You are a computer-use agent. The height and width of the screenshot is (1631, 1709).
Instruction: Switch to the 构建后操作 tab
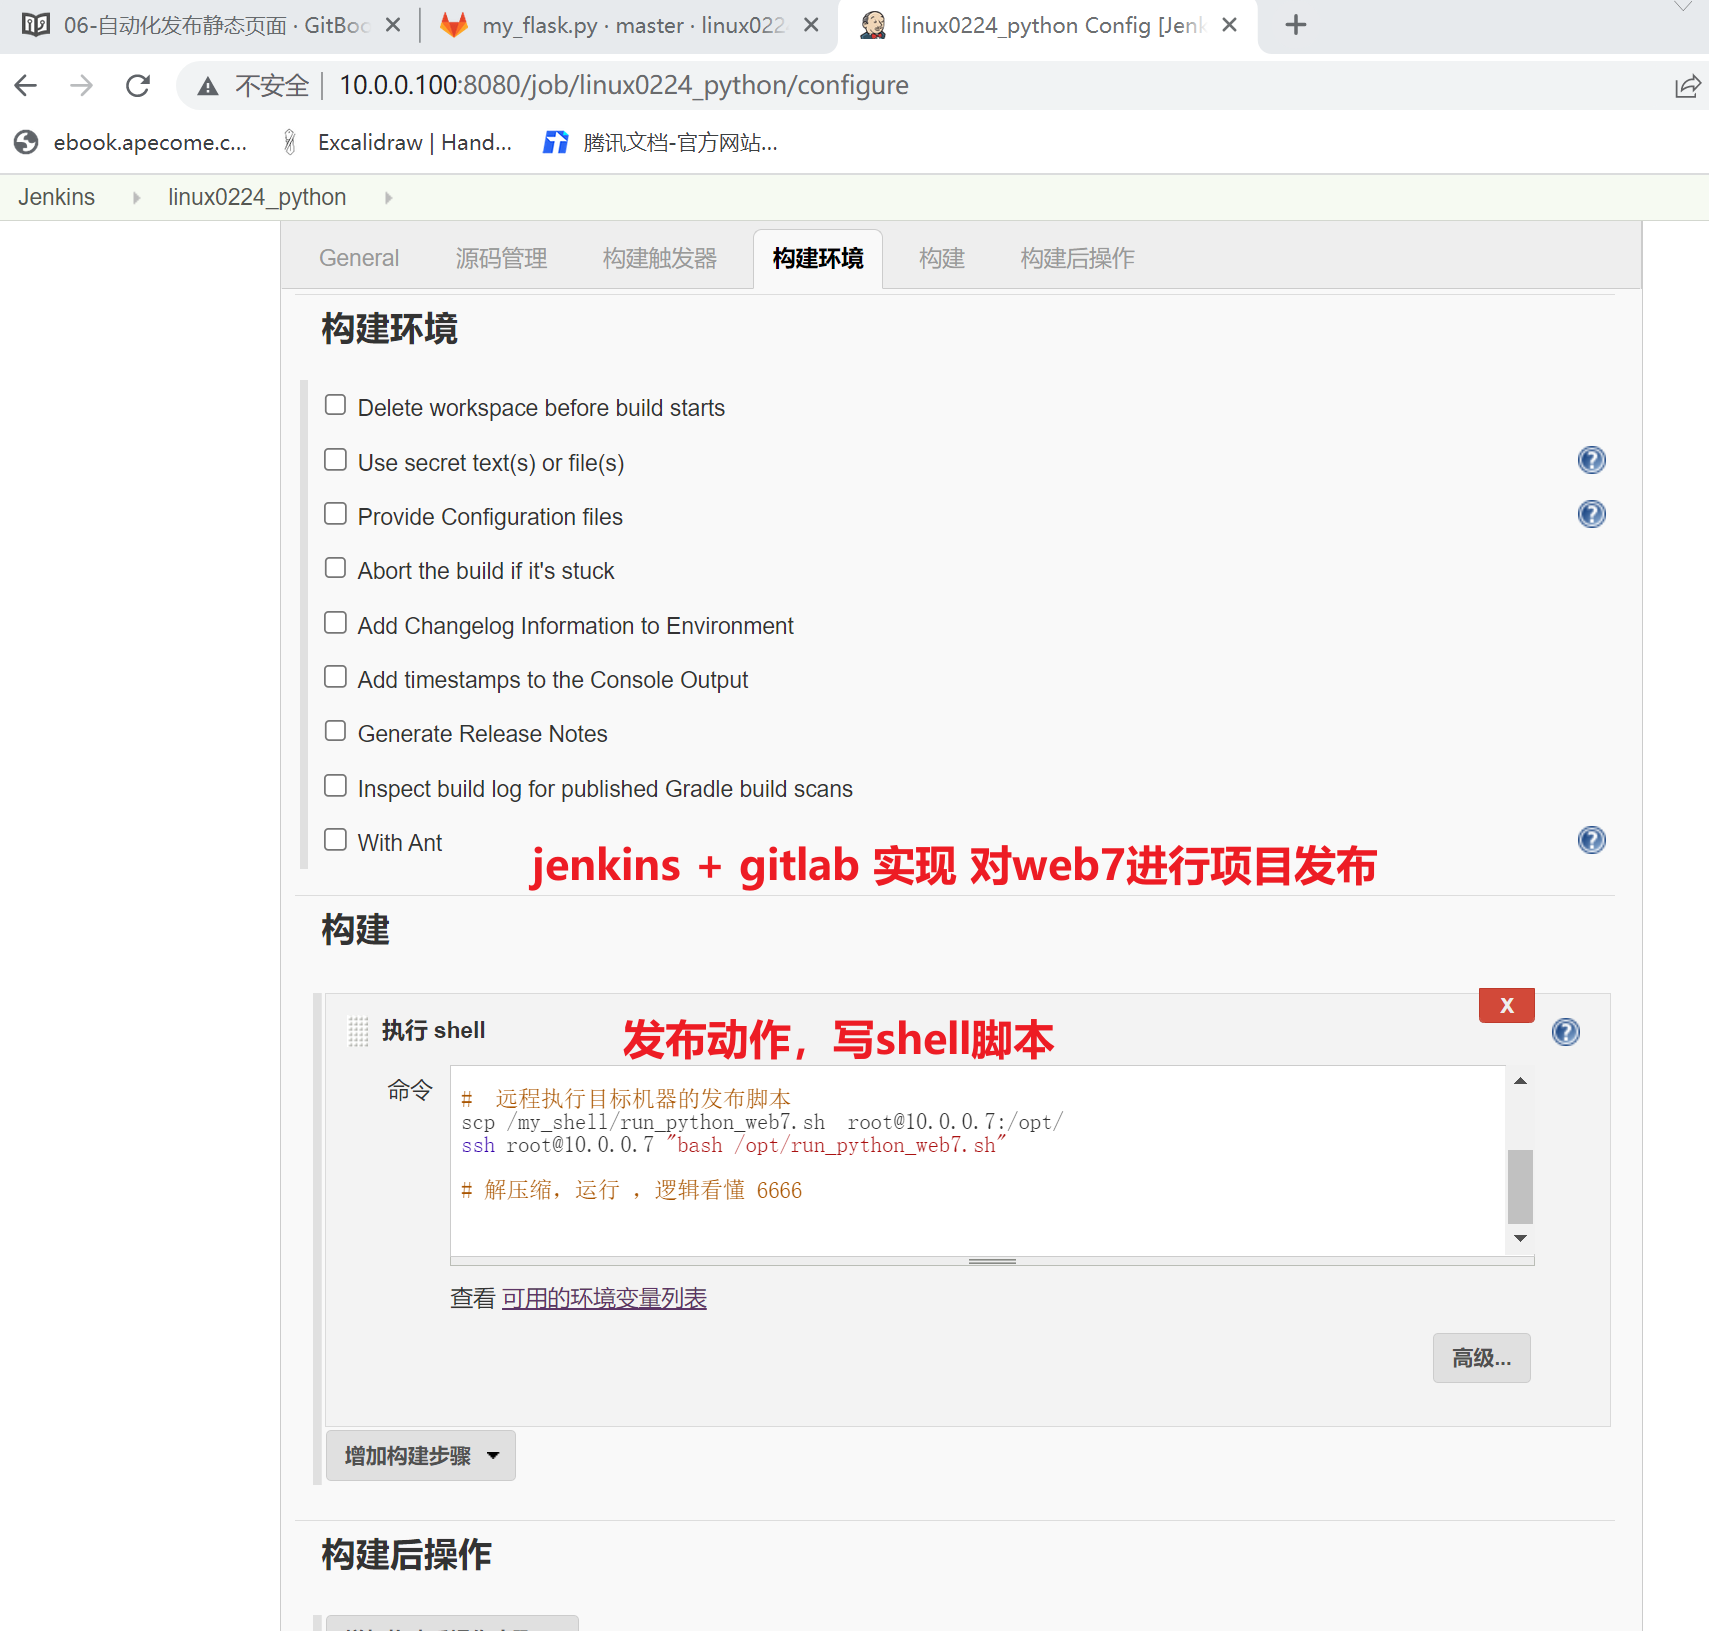(x=1078, y=258)
